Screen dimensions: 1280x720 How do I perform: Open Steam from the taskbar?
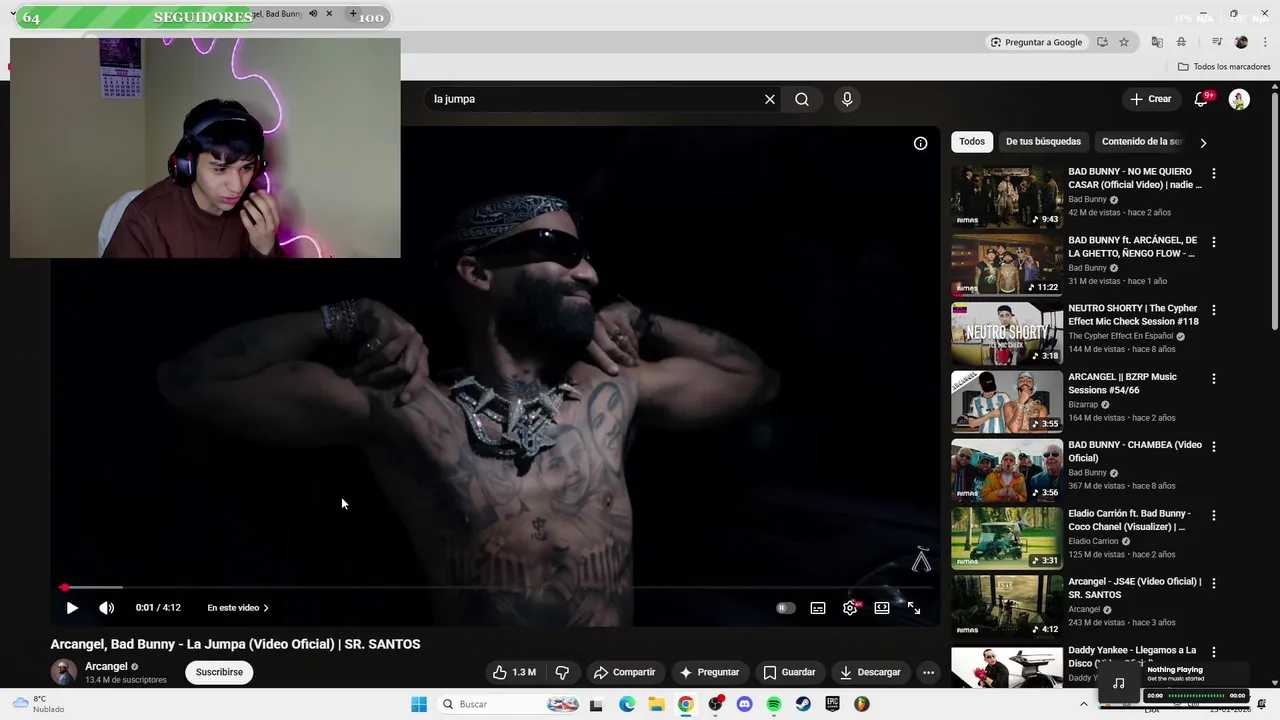pyautogui.click(x=803, y=704)
